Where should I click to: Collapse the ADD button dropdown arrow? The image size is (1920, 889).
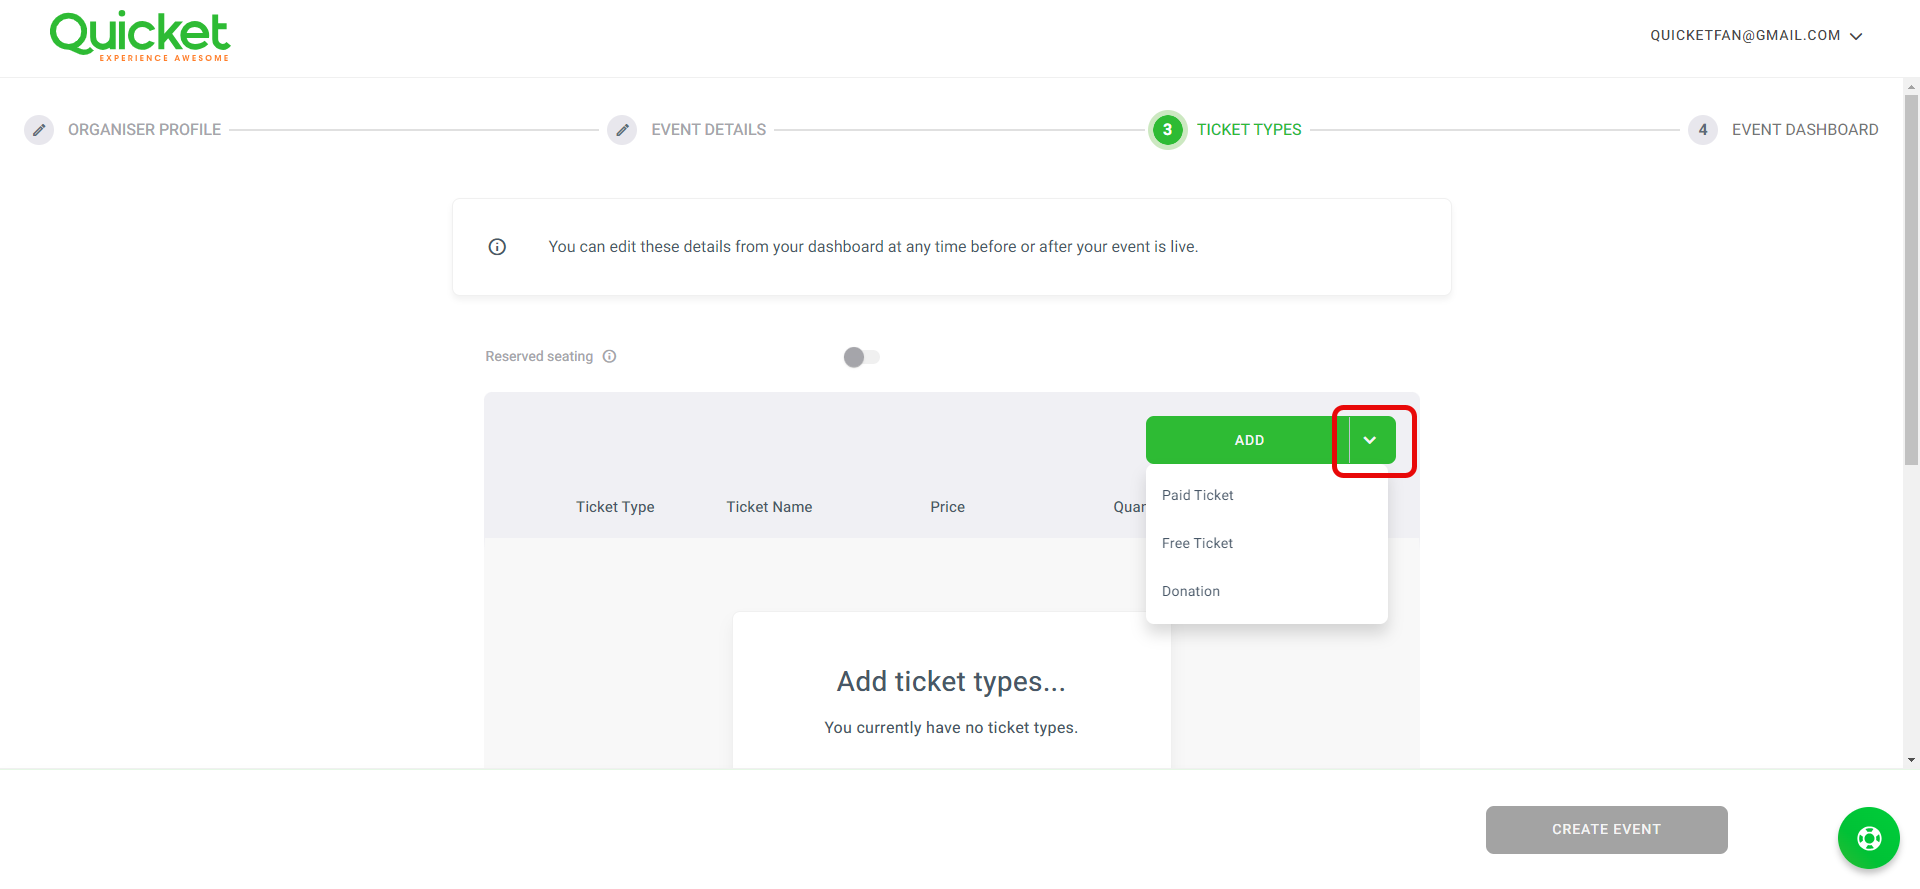pyautogui.click(x=1371, y=440)
